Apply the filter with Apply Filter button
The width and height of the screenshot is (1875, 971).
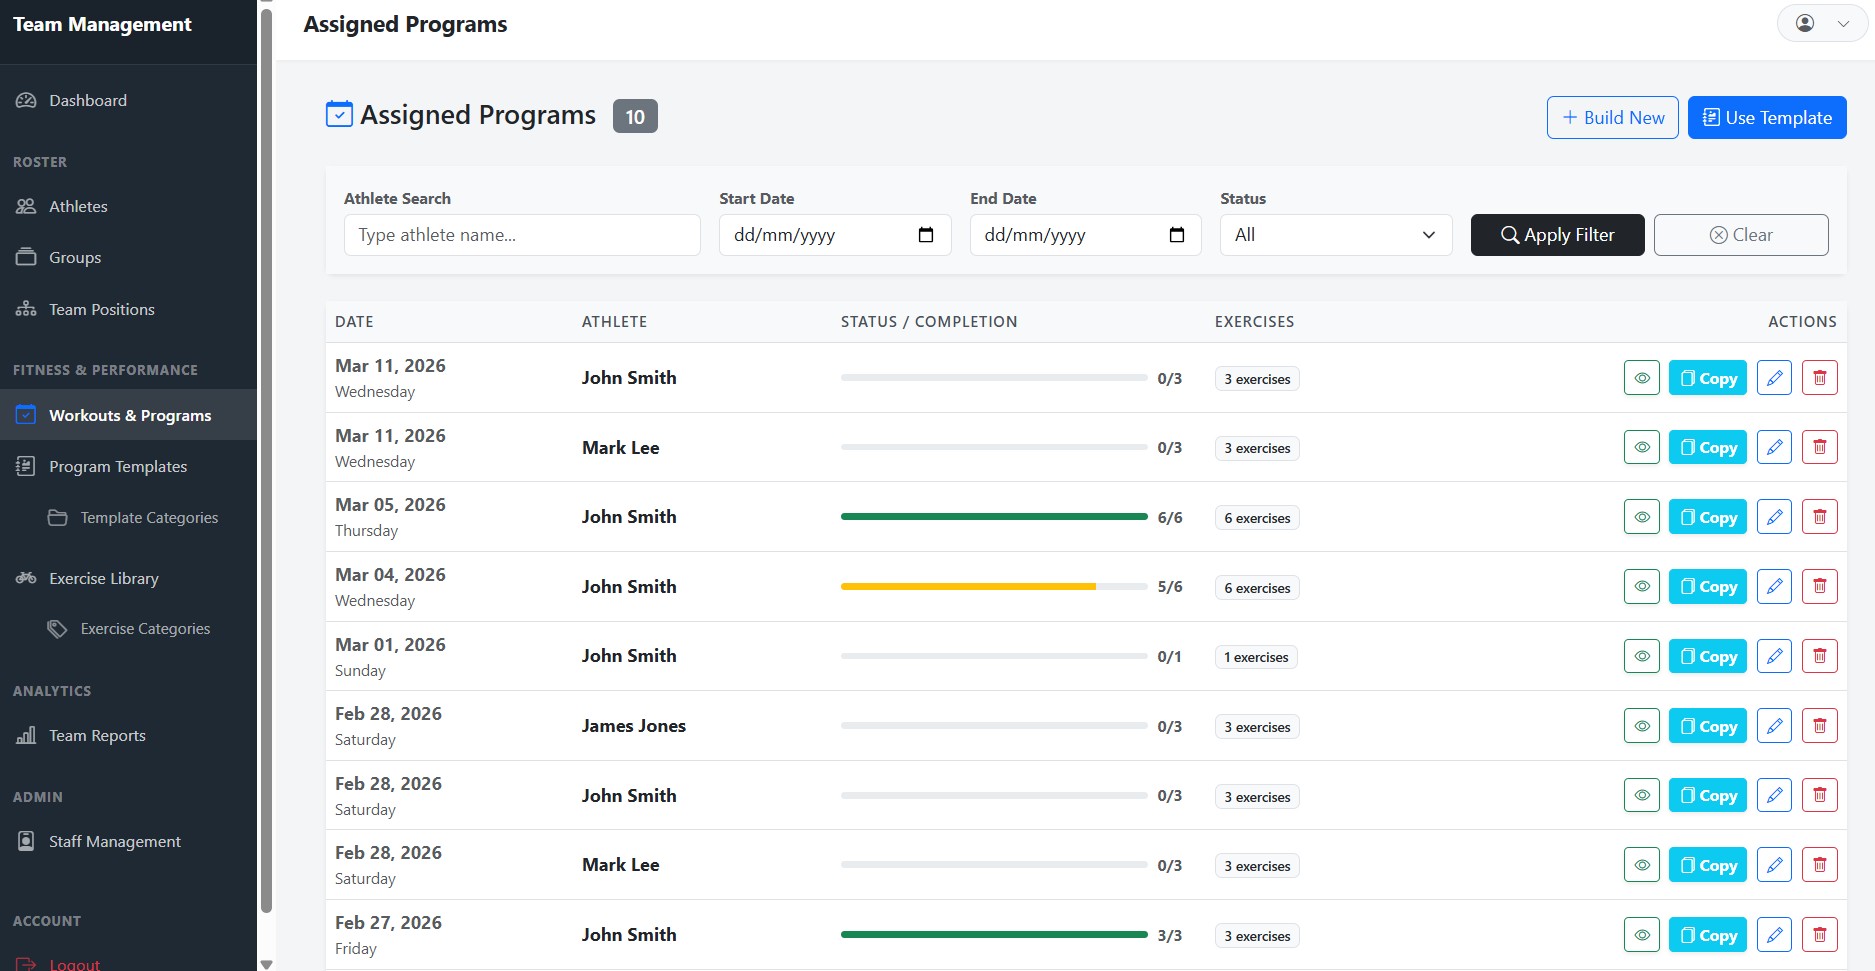tap(1557, 235)
